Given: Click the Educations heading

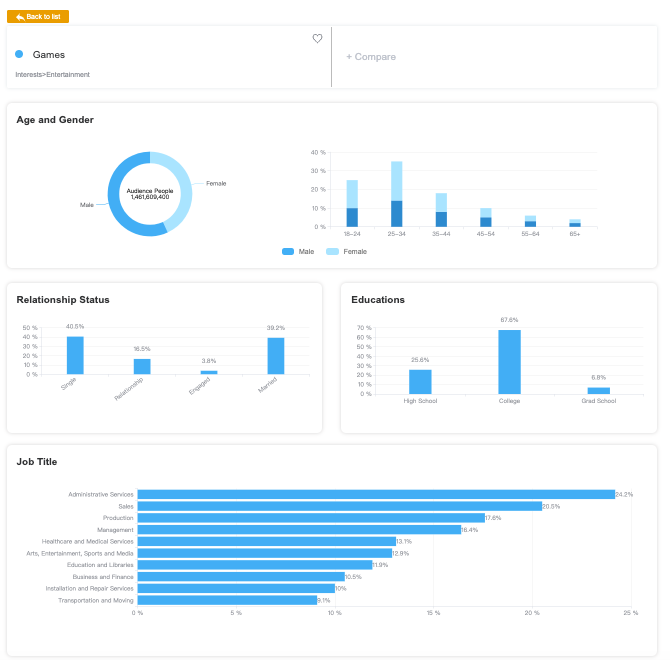Looking at the screenshot, I should [378, 300].
